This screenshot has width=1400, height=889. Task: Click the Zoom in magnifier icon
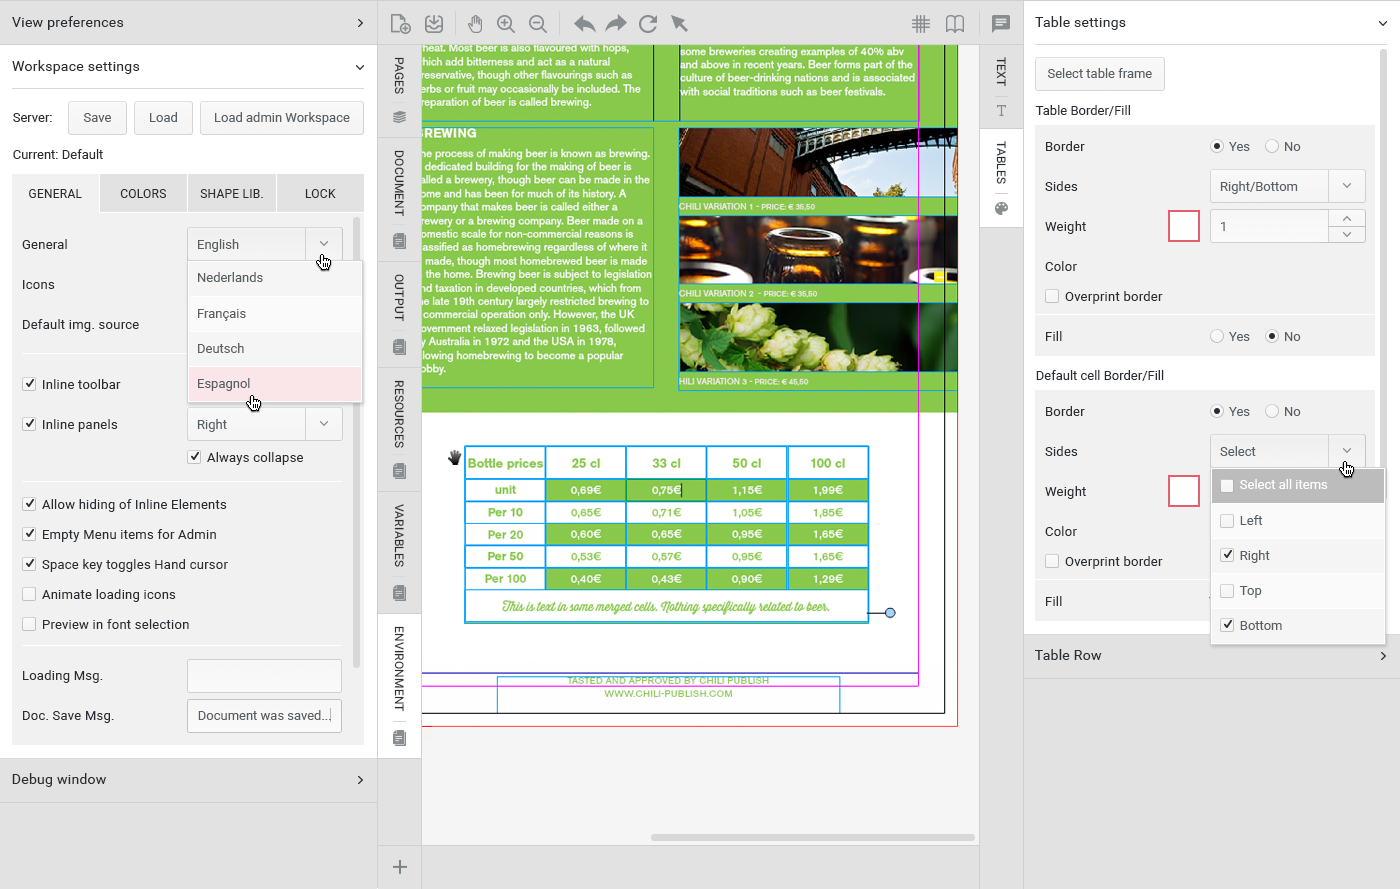click(506, 23)
